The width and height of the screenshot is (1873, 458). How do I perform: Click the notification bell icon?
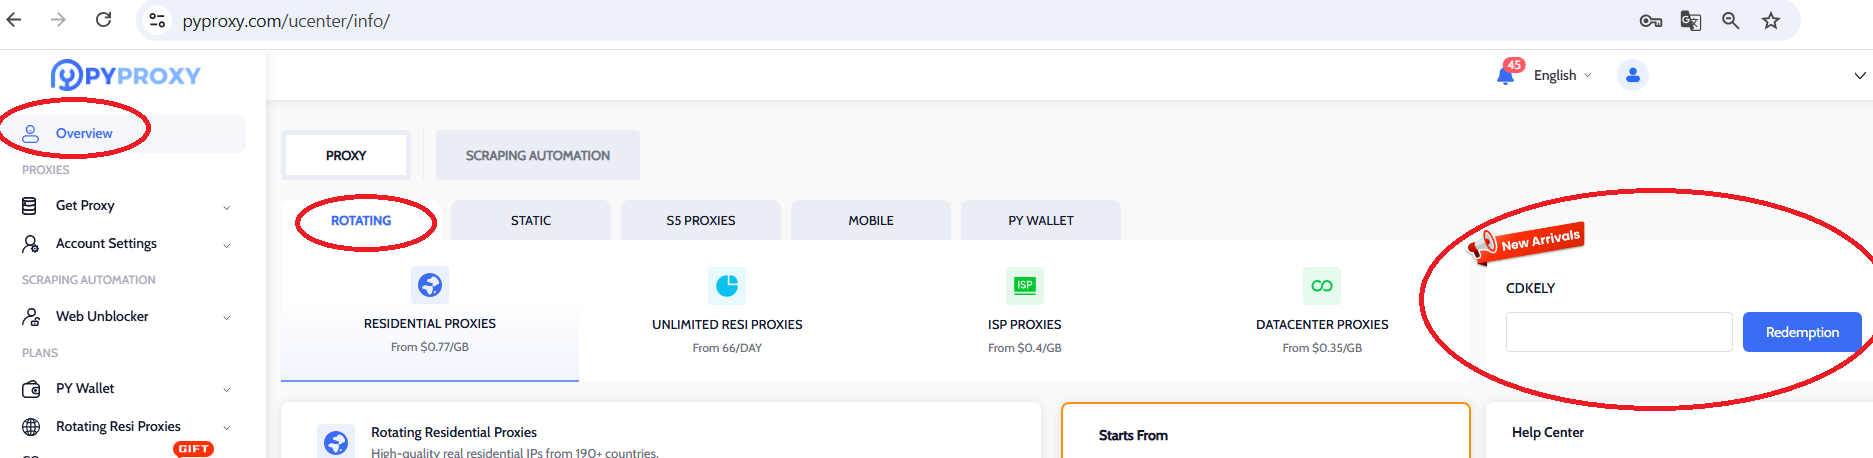point(1505,76)
